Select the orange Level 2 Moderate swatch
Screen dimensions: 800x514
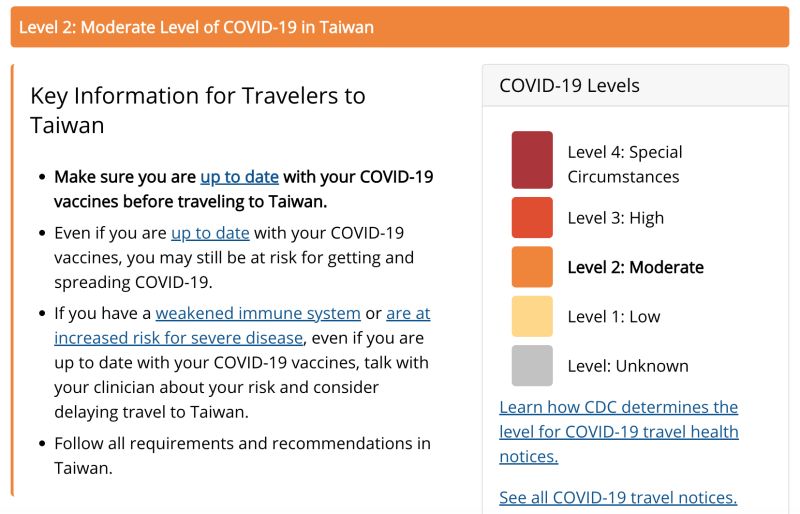tap(532, 267)
